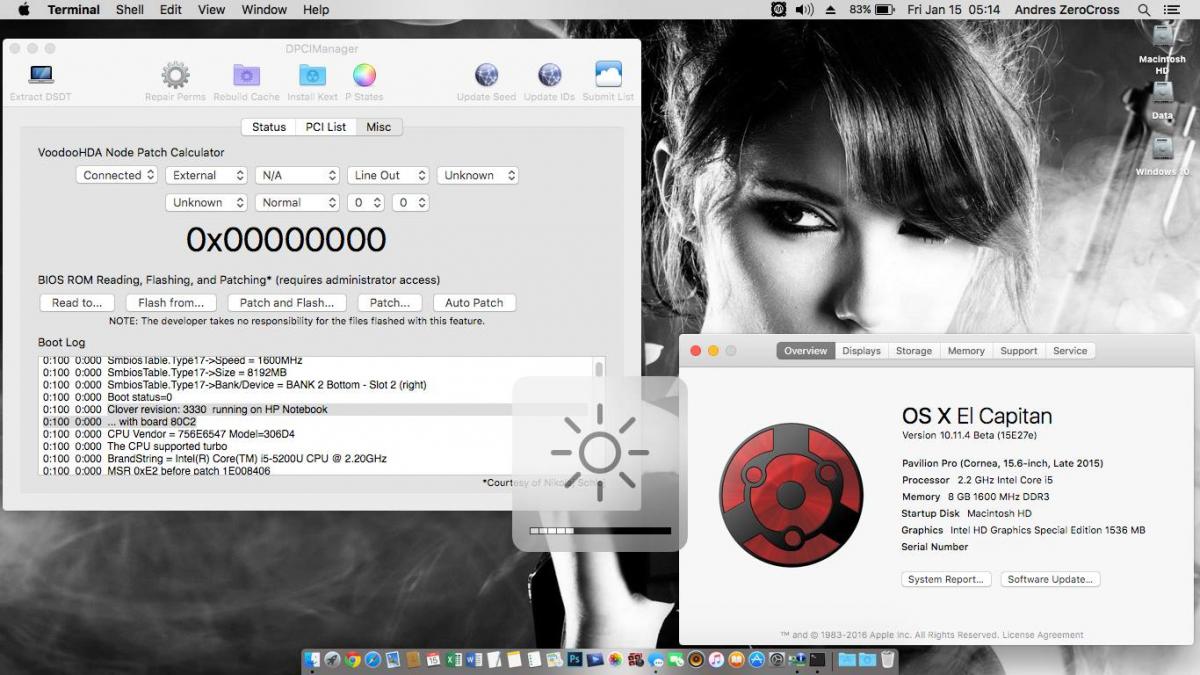Open iBooks from the Dock

point(736,660)
